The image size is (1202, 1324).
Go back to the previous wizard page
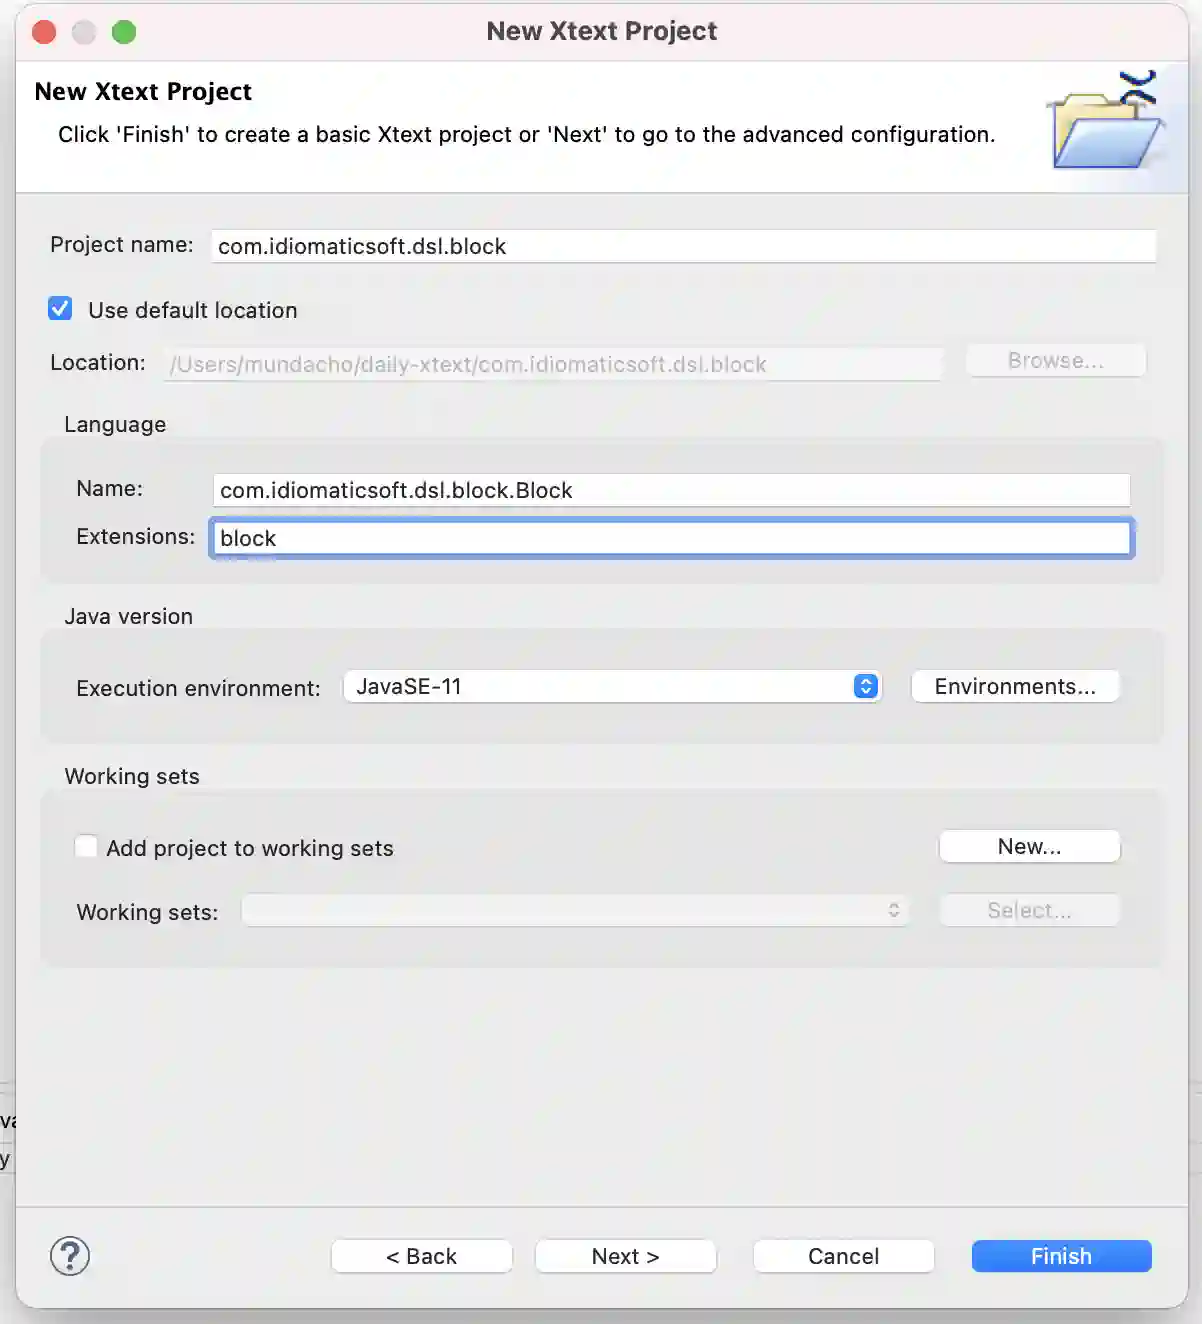tap(421, 1256)
